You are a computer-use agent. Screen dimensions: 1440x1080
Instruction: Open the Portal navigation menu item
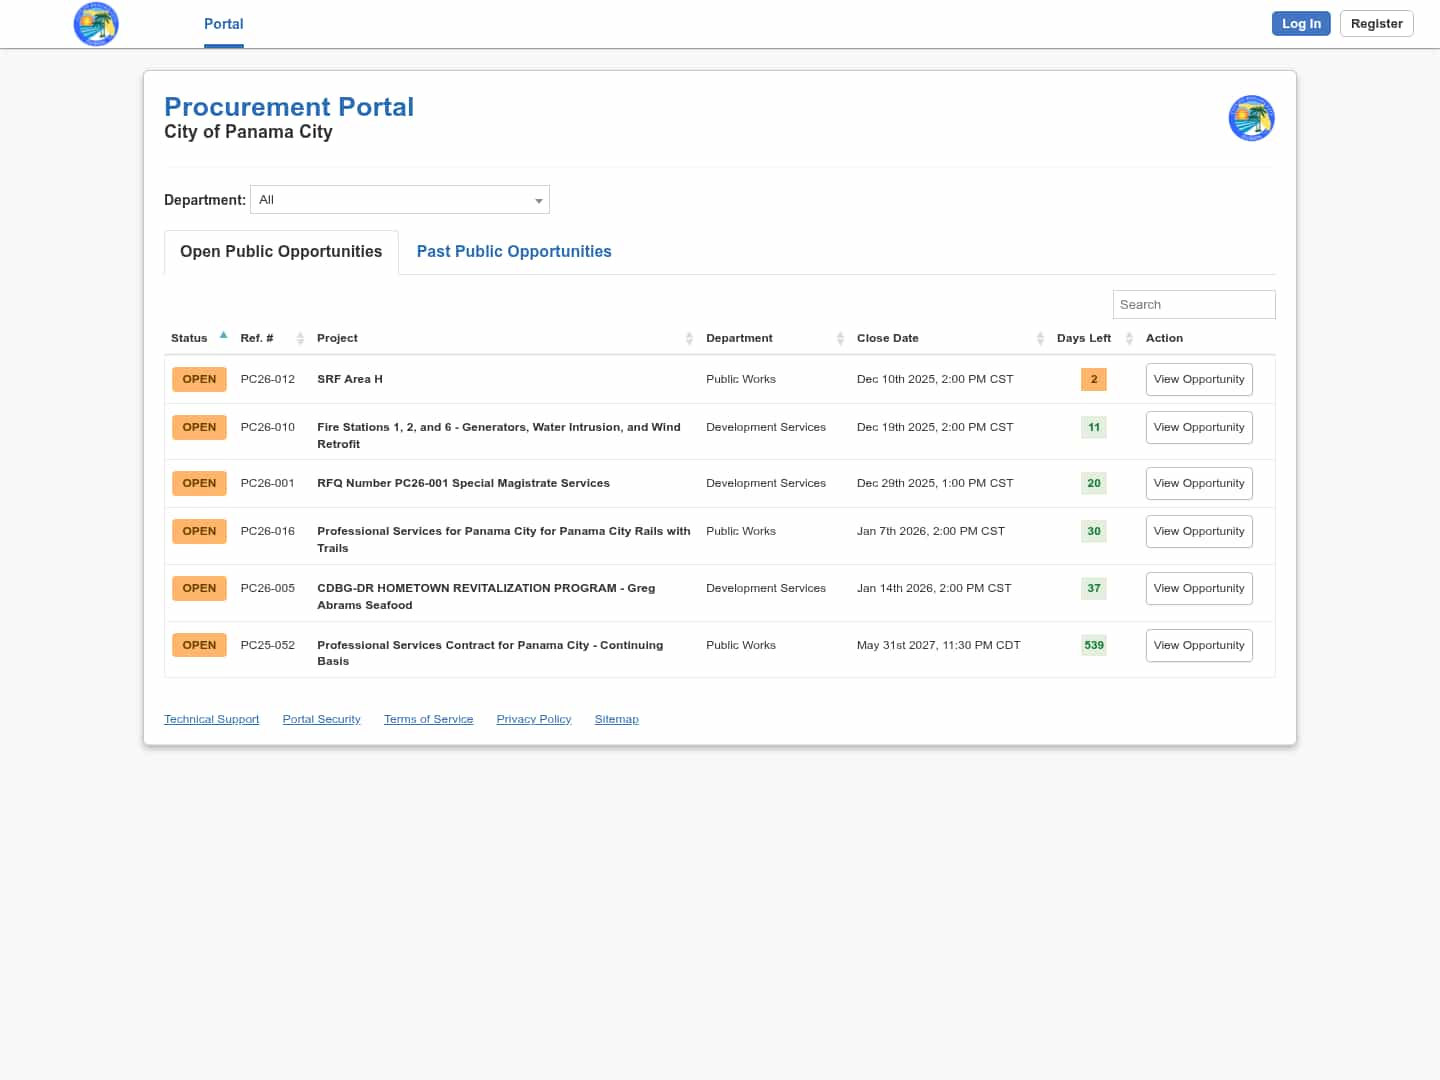pos(223,24)
